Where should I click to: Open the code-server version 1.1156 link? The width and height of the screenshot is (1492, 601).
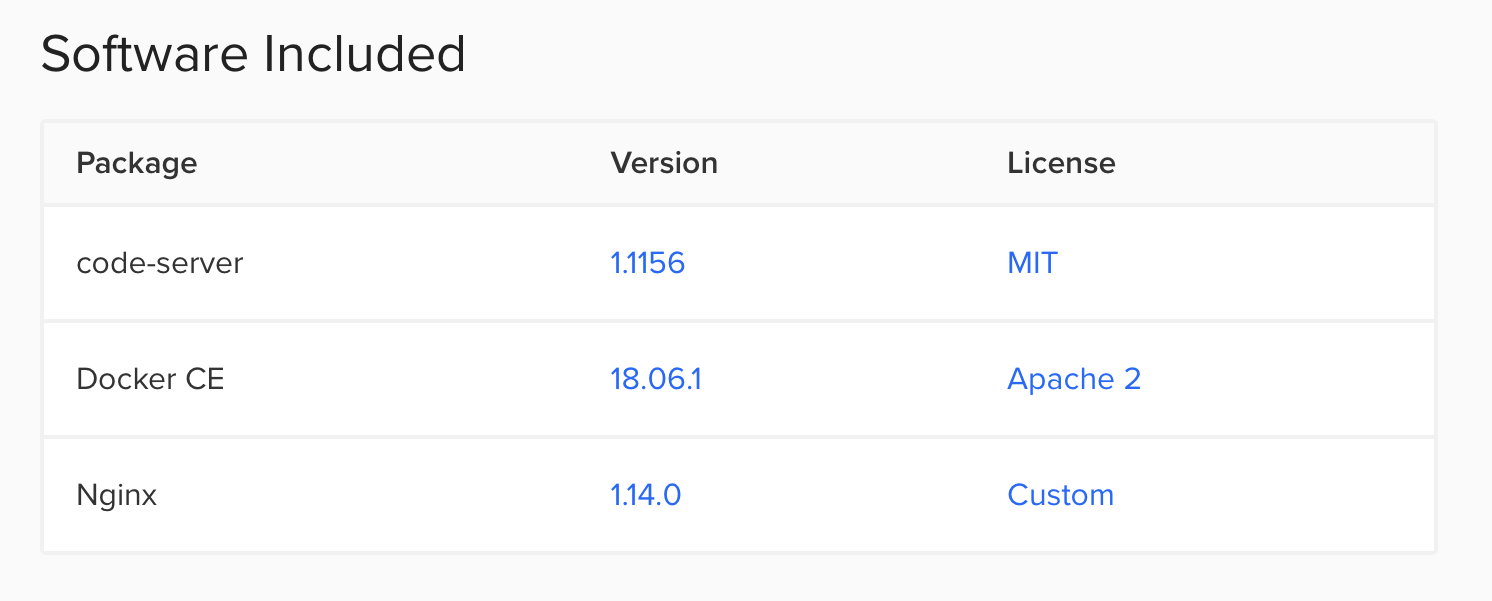pyautogui.click(x=647, y=263)
